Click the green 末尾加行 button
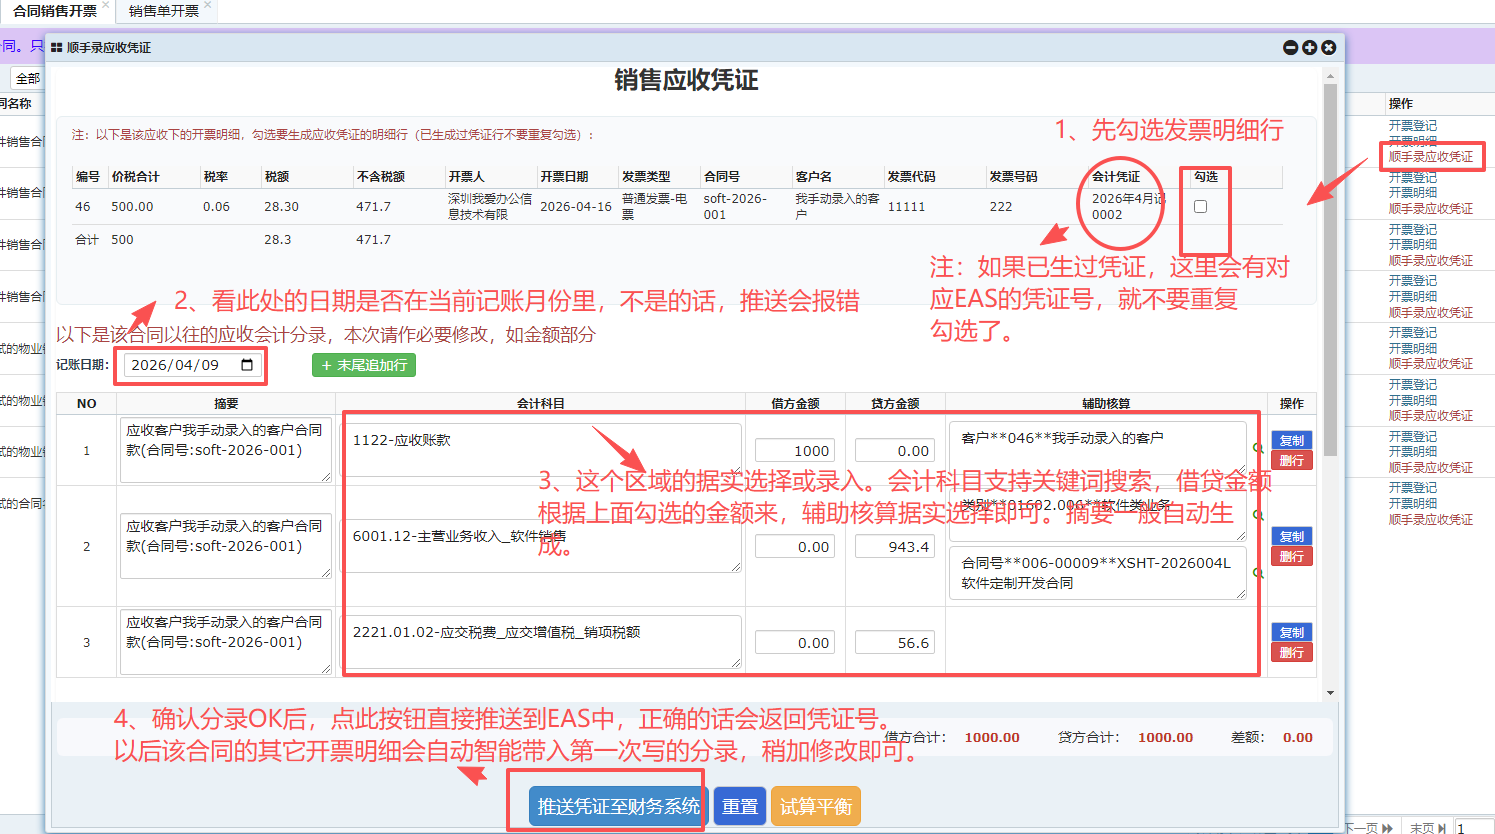This screenshot has width=1495, height=834. (x=363, y=365)
